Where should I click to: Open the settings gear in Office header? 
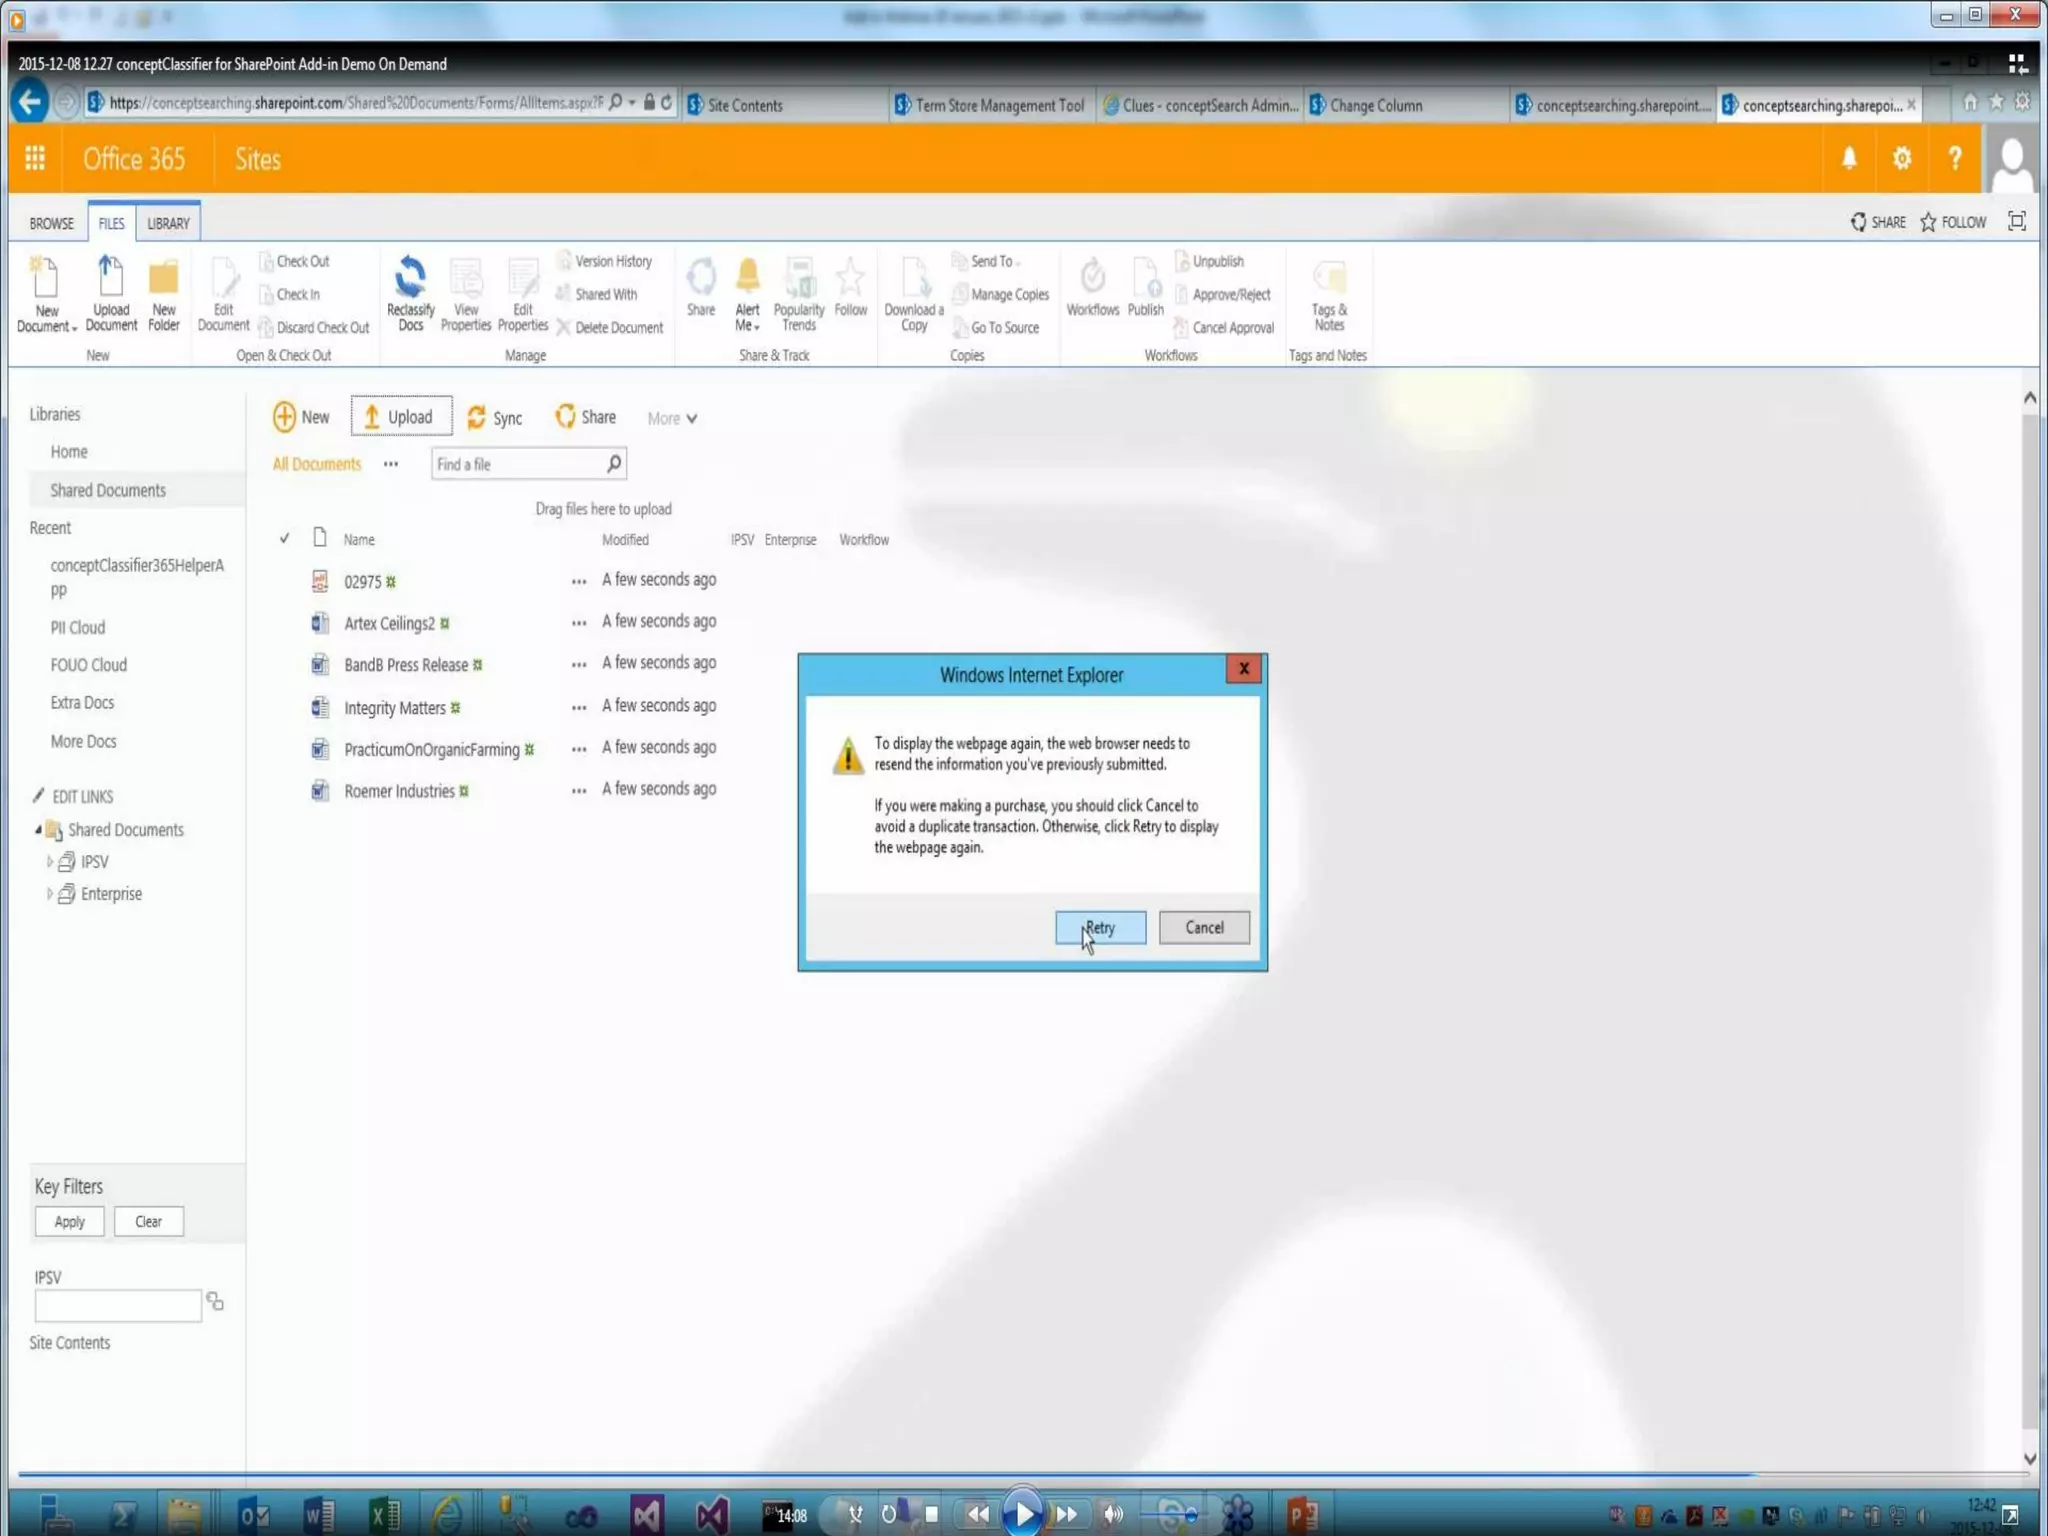[x=1902, y=158]
